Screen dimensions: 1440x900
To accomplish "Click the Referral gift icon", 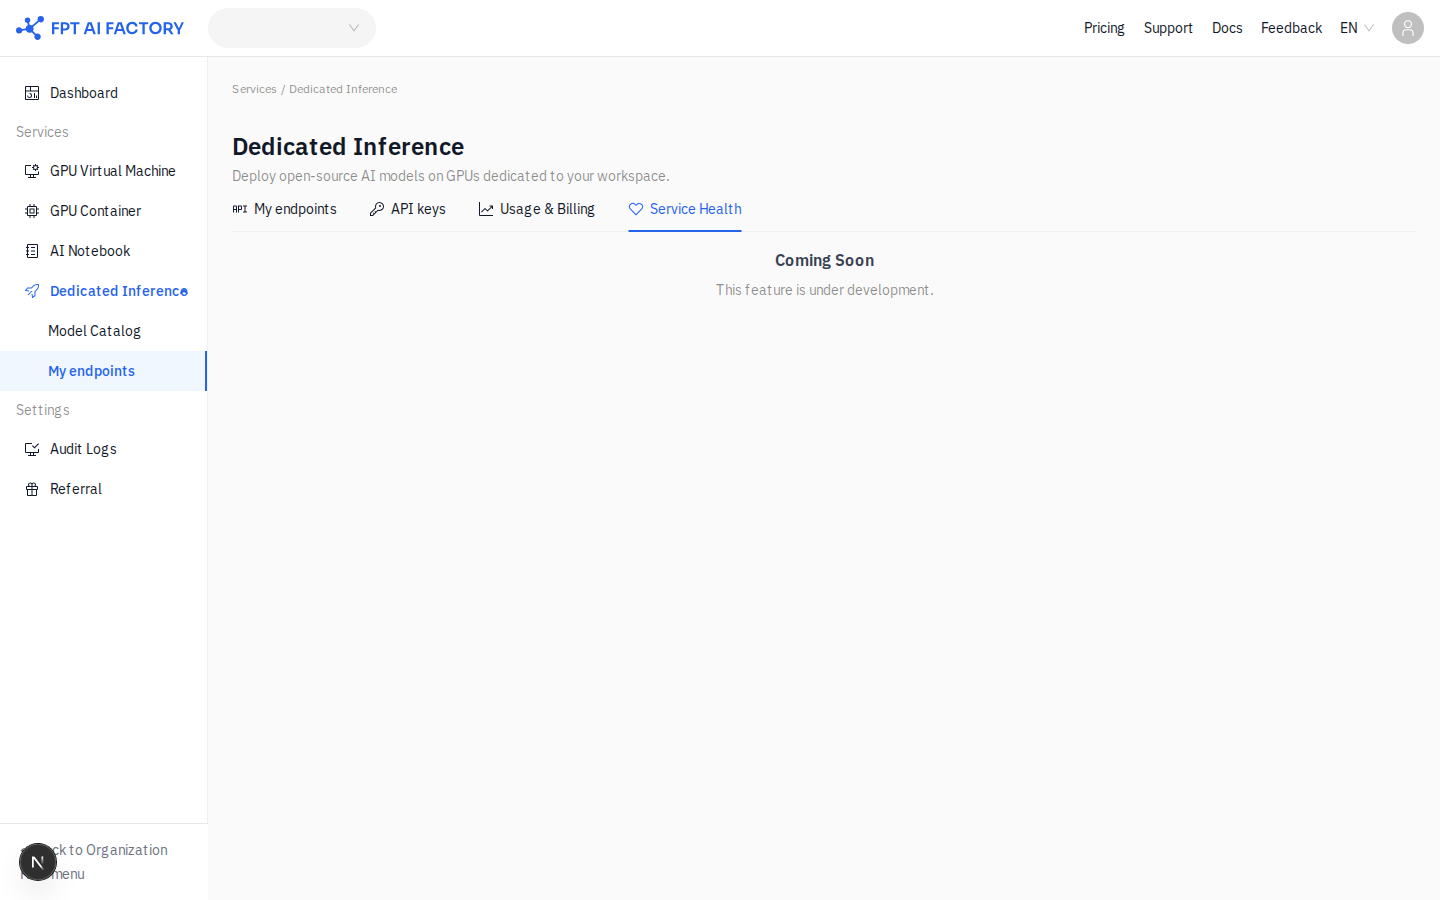I will (x=32, y=489).
